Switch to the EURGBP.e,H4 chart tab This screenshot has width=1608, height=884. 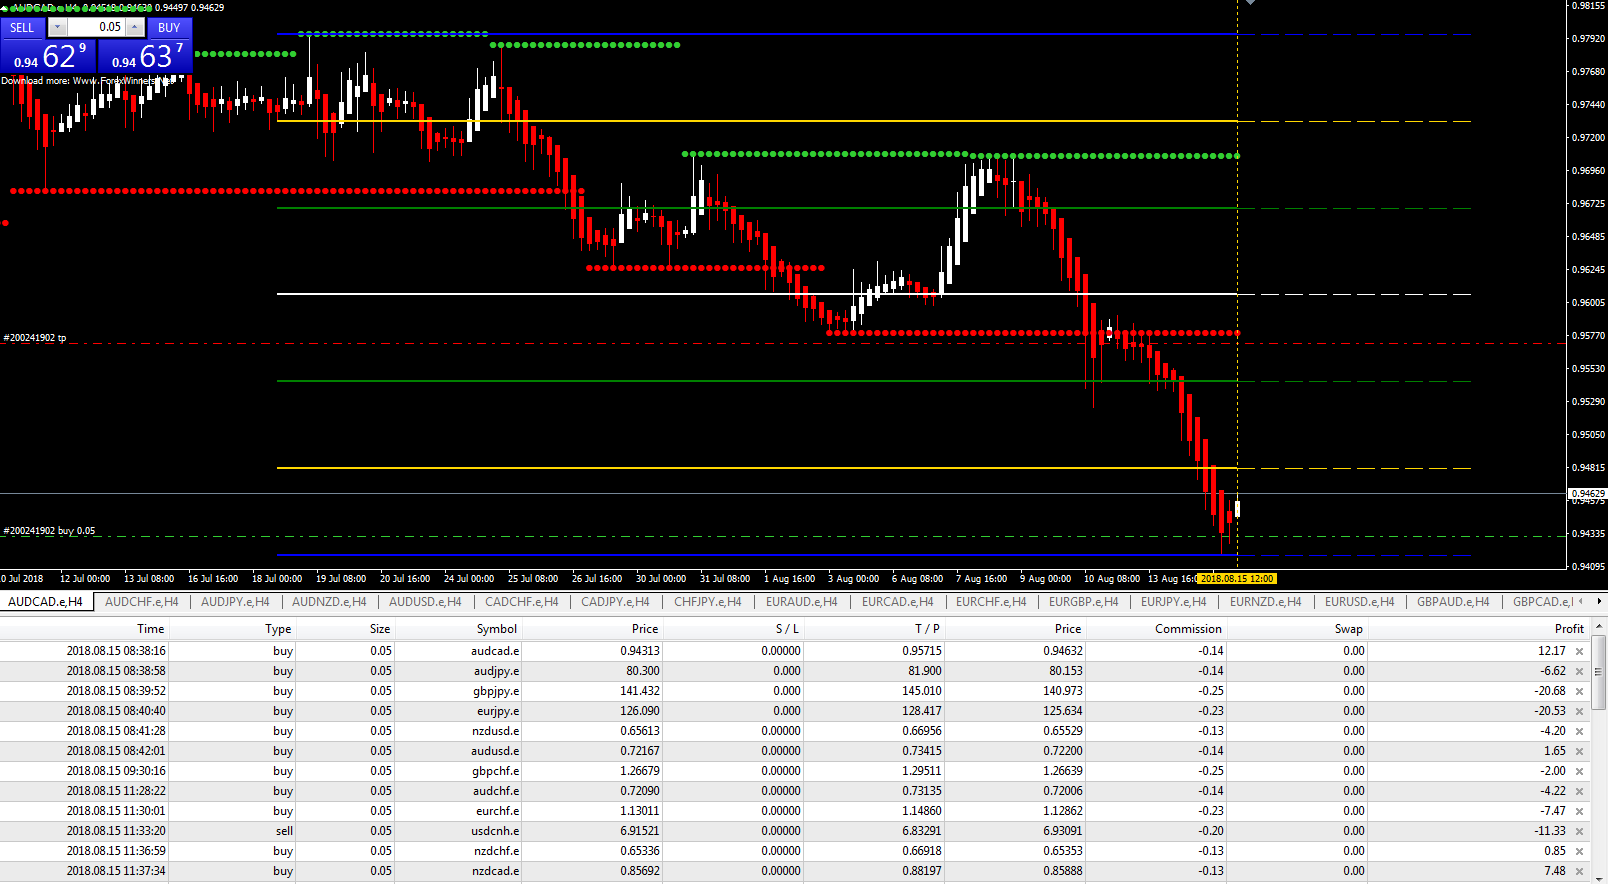(1083, 602)
